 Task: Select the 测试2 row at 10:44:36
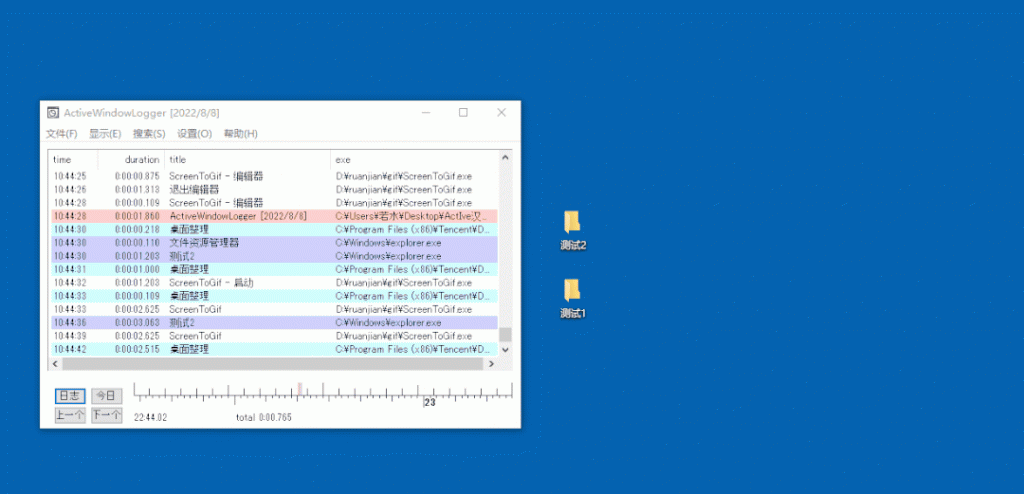tap(274, 323)
